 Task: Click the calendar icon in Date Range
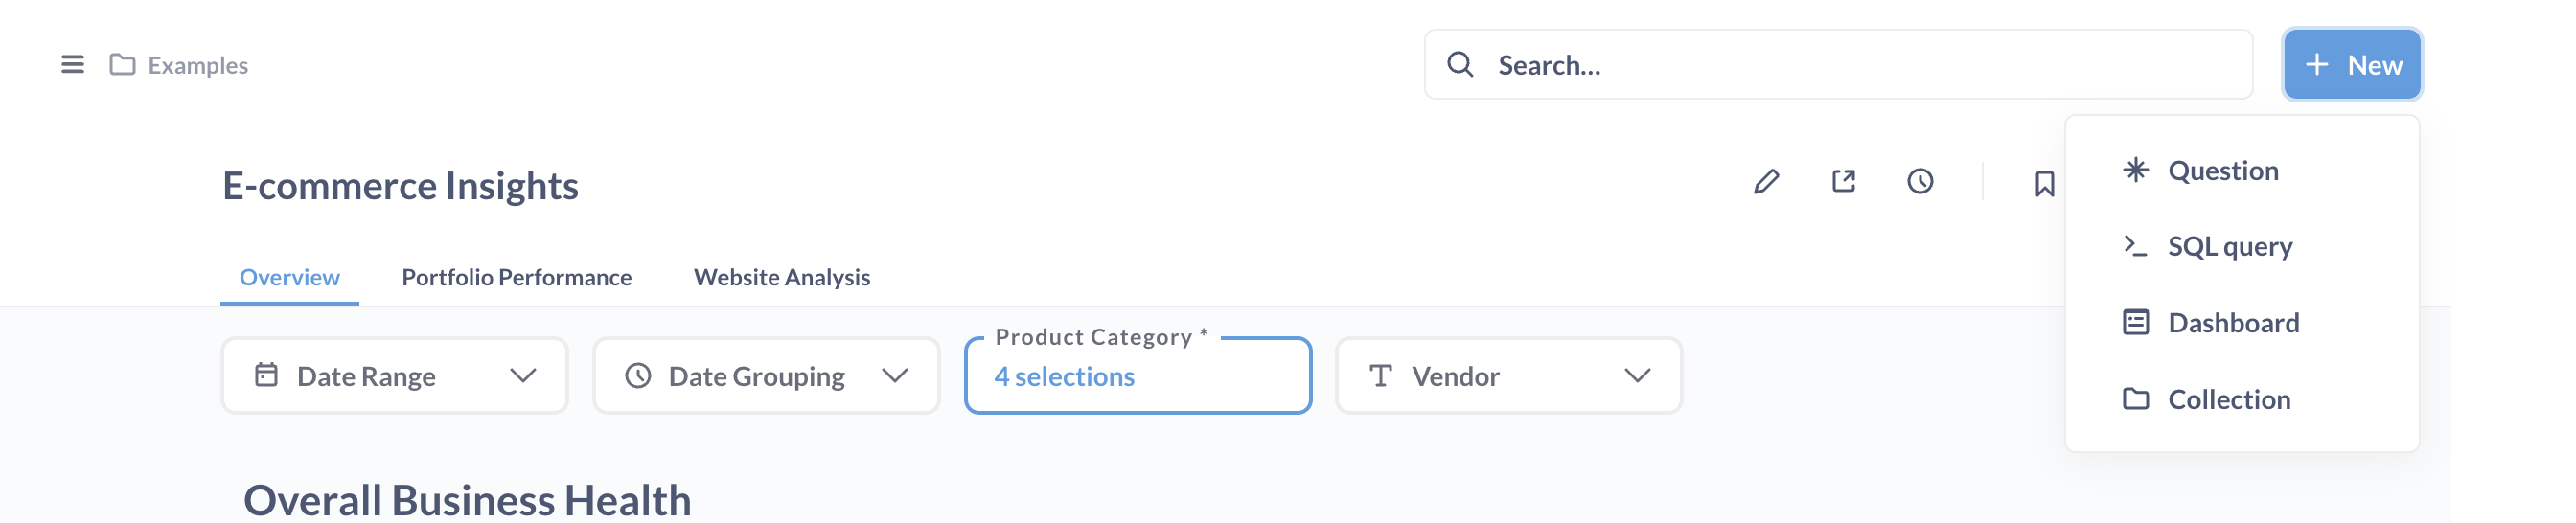[x=266, y=376]
